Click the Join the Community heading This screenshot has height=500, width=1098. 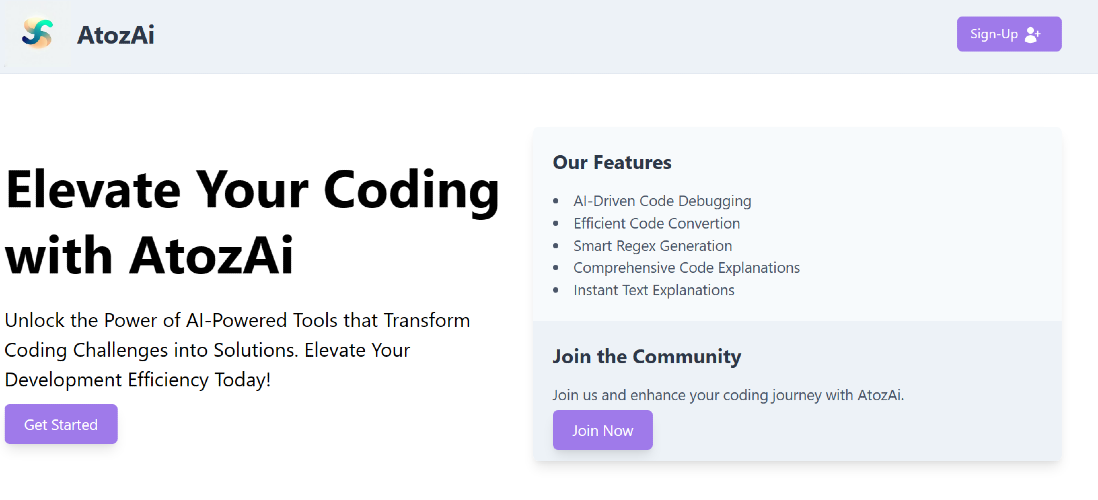(x=646, y=356)
